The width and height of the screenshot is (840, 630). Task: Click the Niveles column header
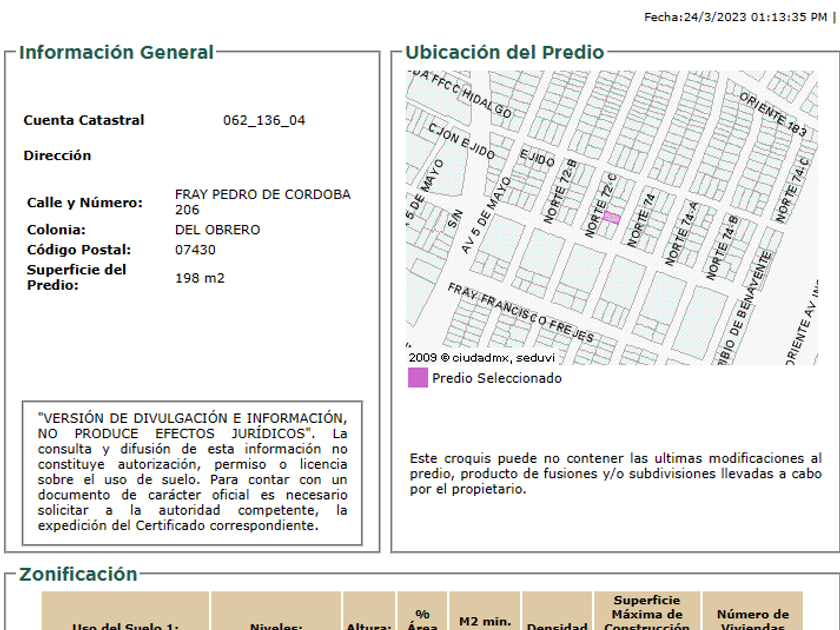(276, 626)
